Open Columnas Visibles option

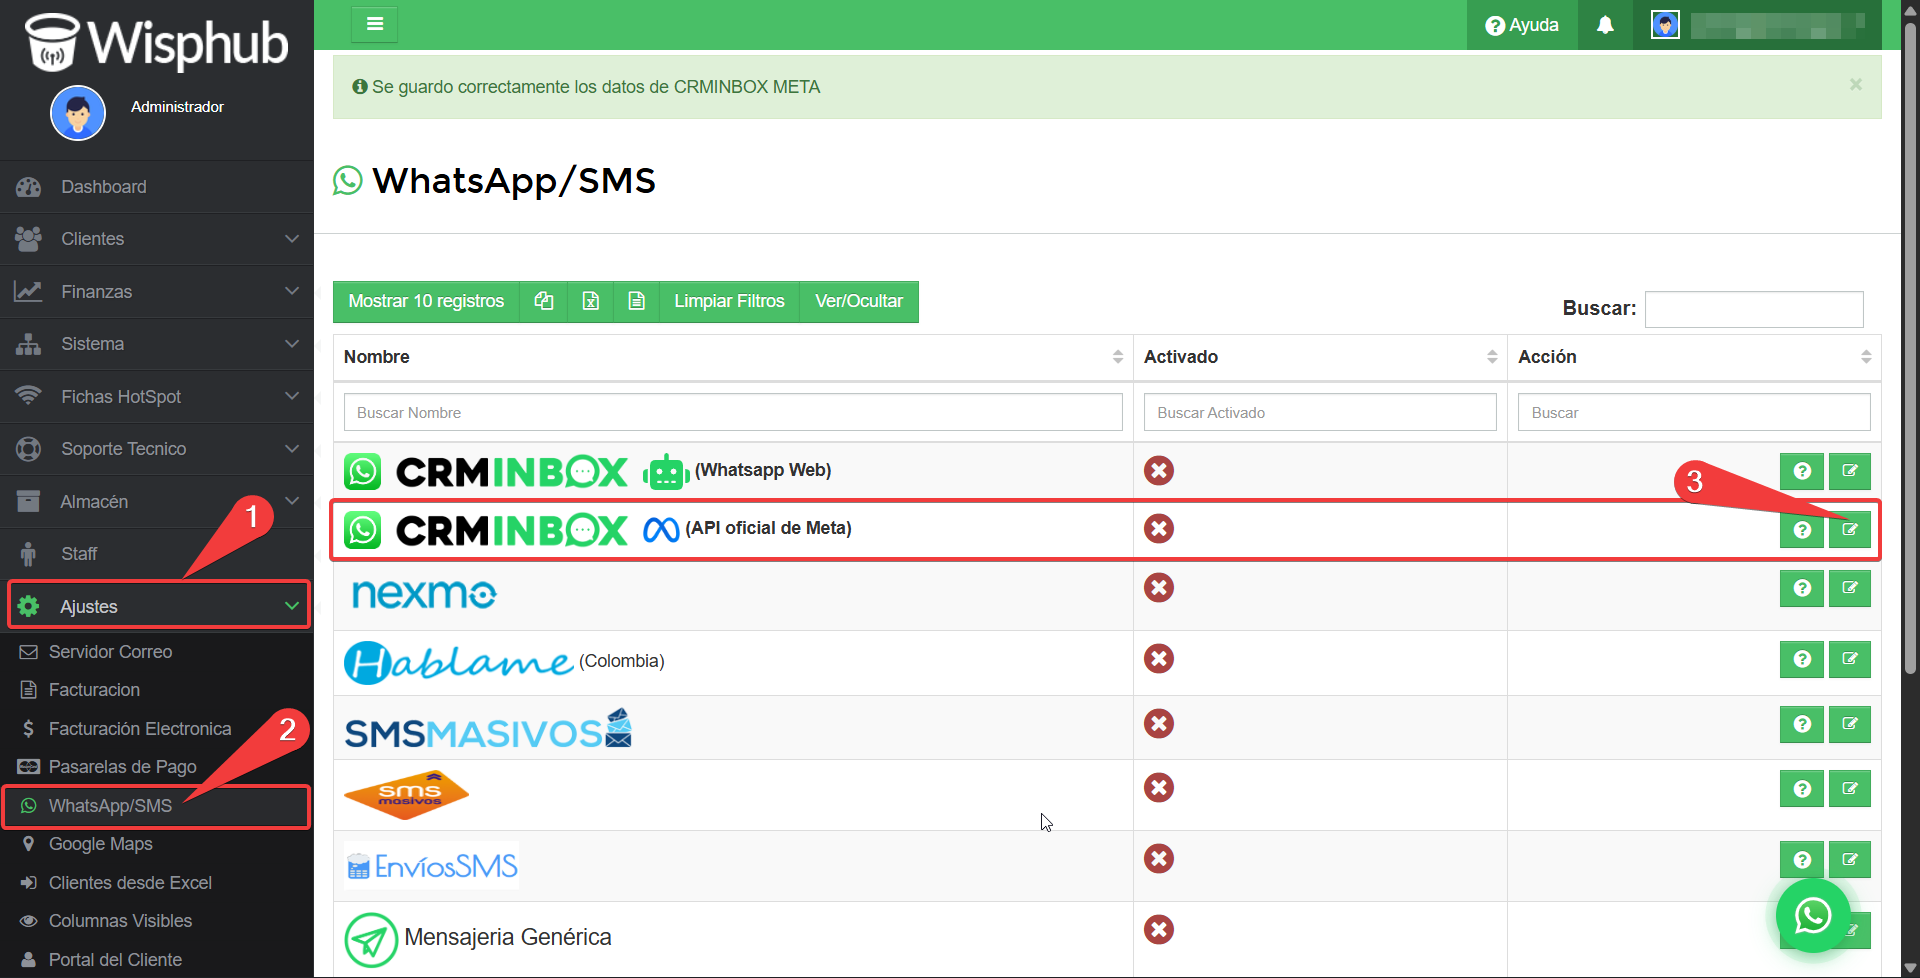(x=157, y=921)
